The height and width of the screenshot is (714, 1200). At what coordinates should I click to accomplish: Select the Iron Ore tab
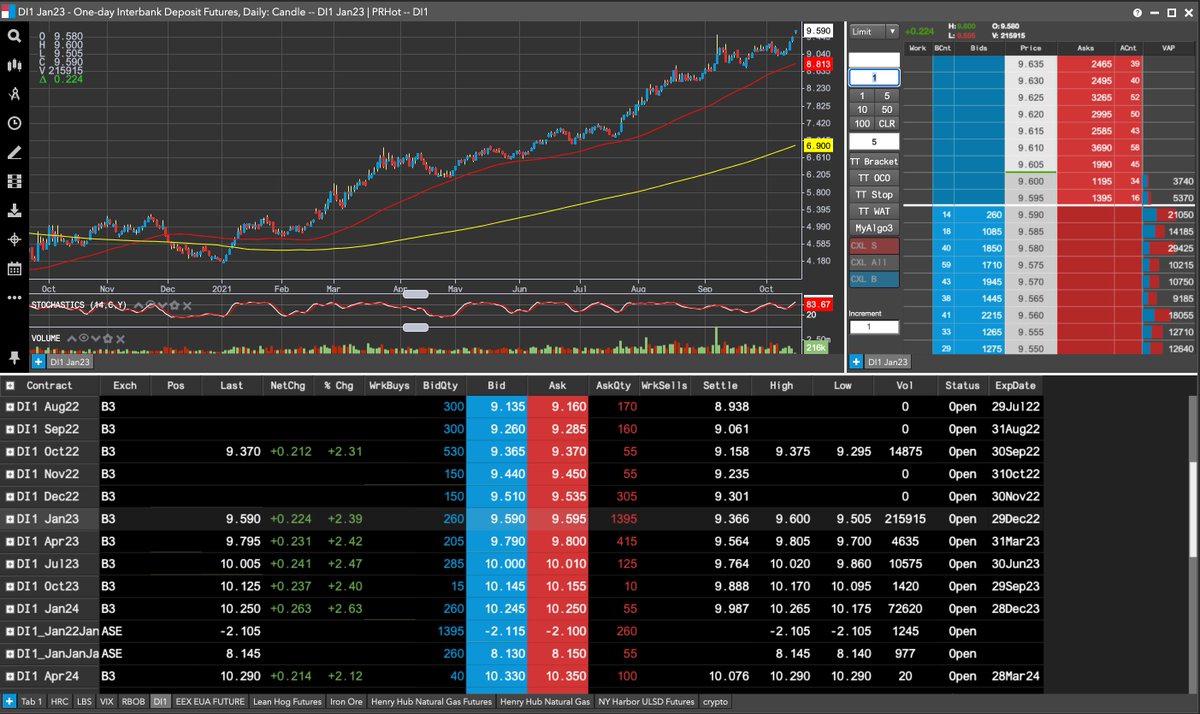346,702
